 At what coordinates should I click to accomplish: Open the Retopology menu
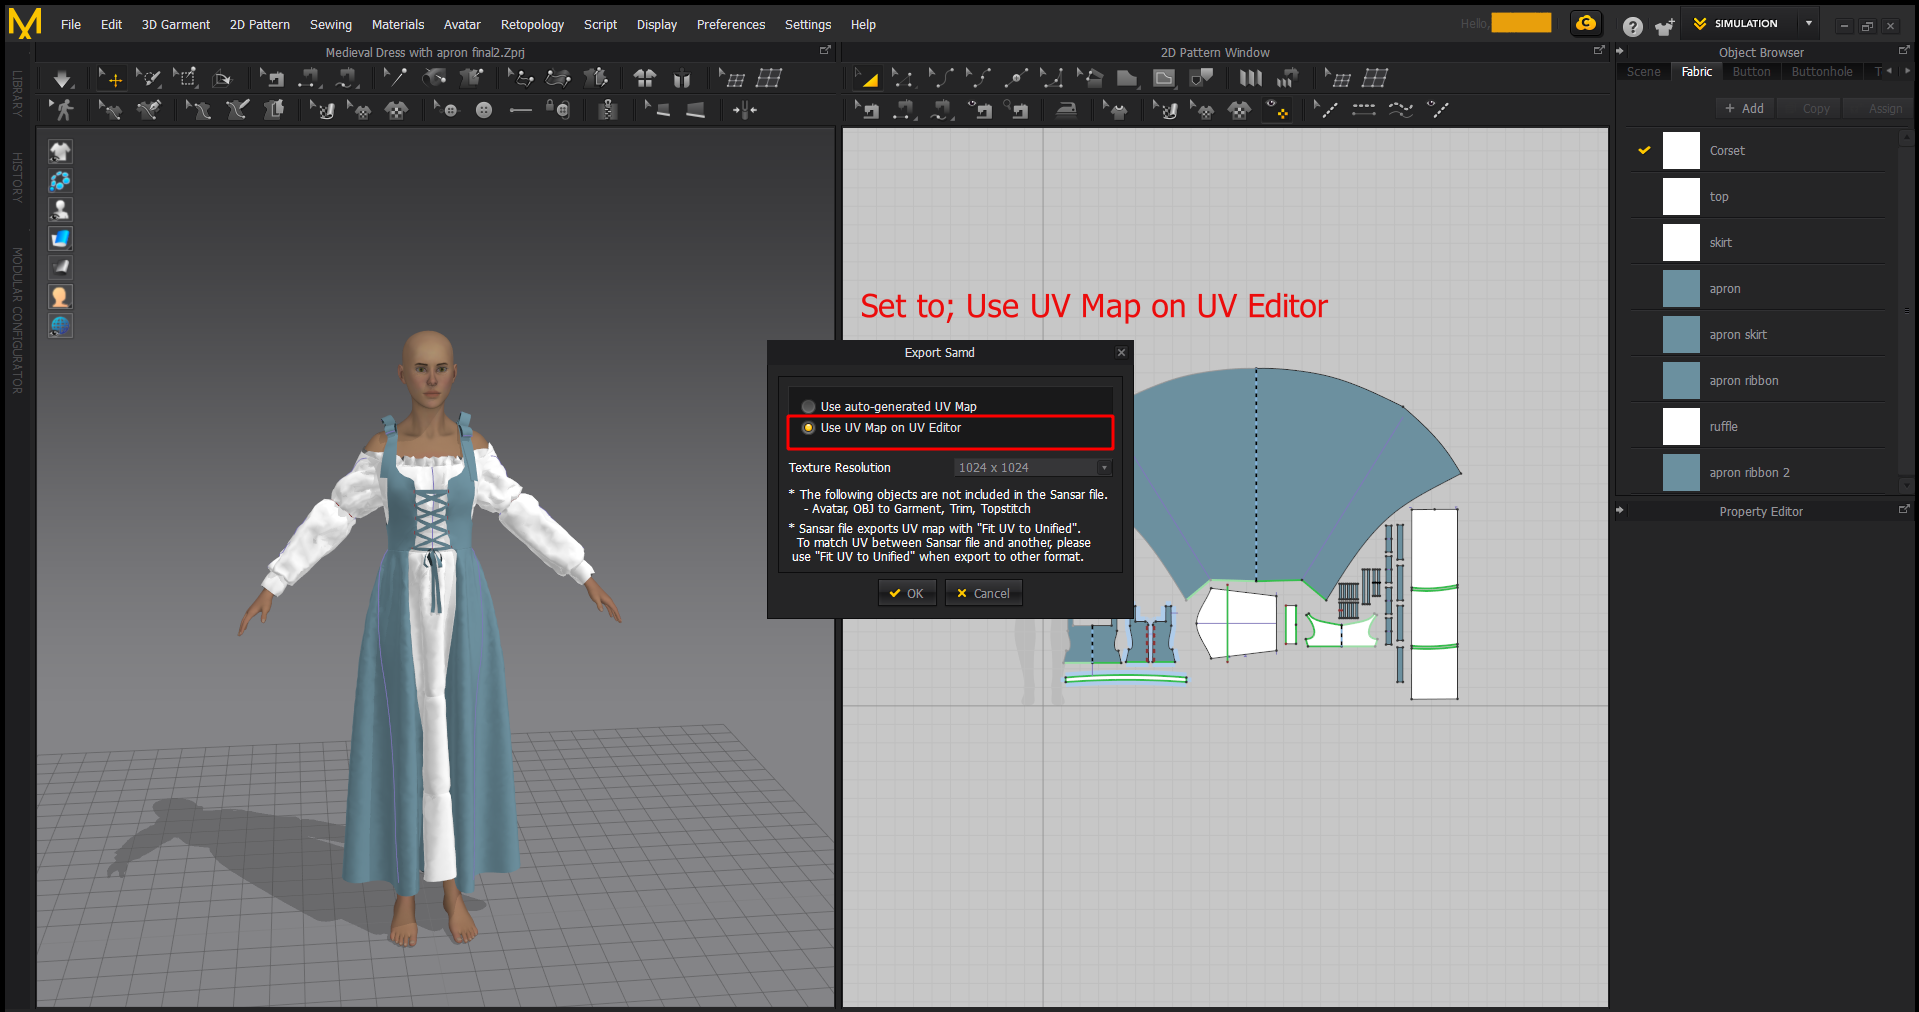click(x=531, y=25)
